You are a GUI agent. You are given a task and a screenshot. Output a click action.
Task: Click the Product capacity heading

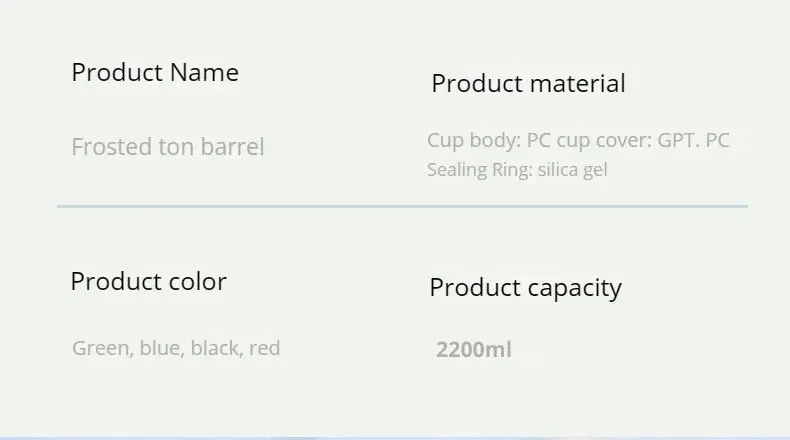(525, 288)
